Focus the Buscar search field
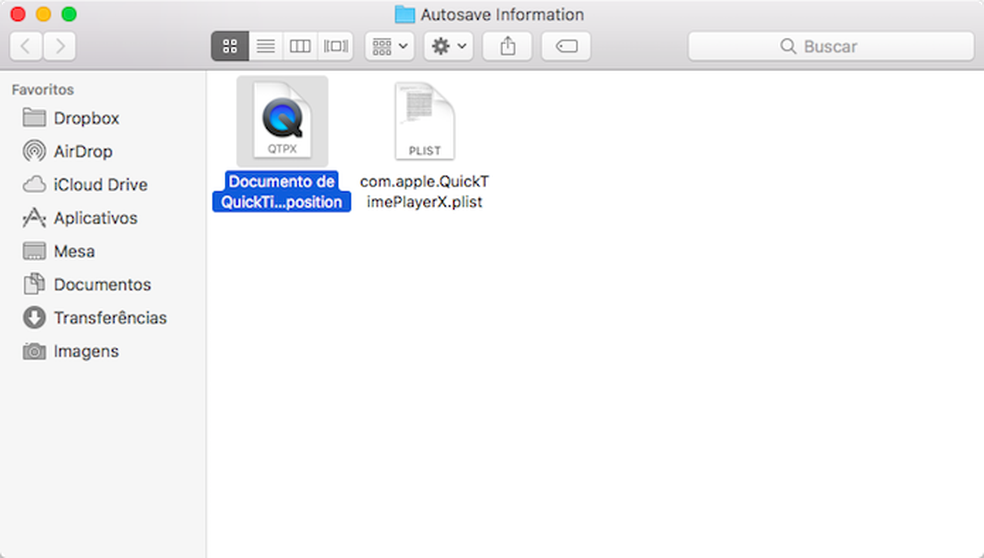984x558 pixels. click(831, 46)
